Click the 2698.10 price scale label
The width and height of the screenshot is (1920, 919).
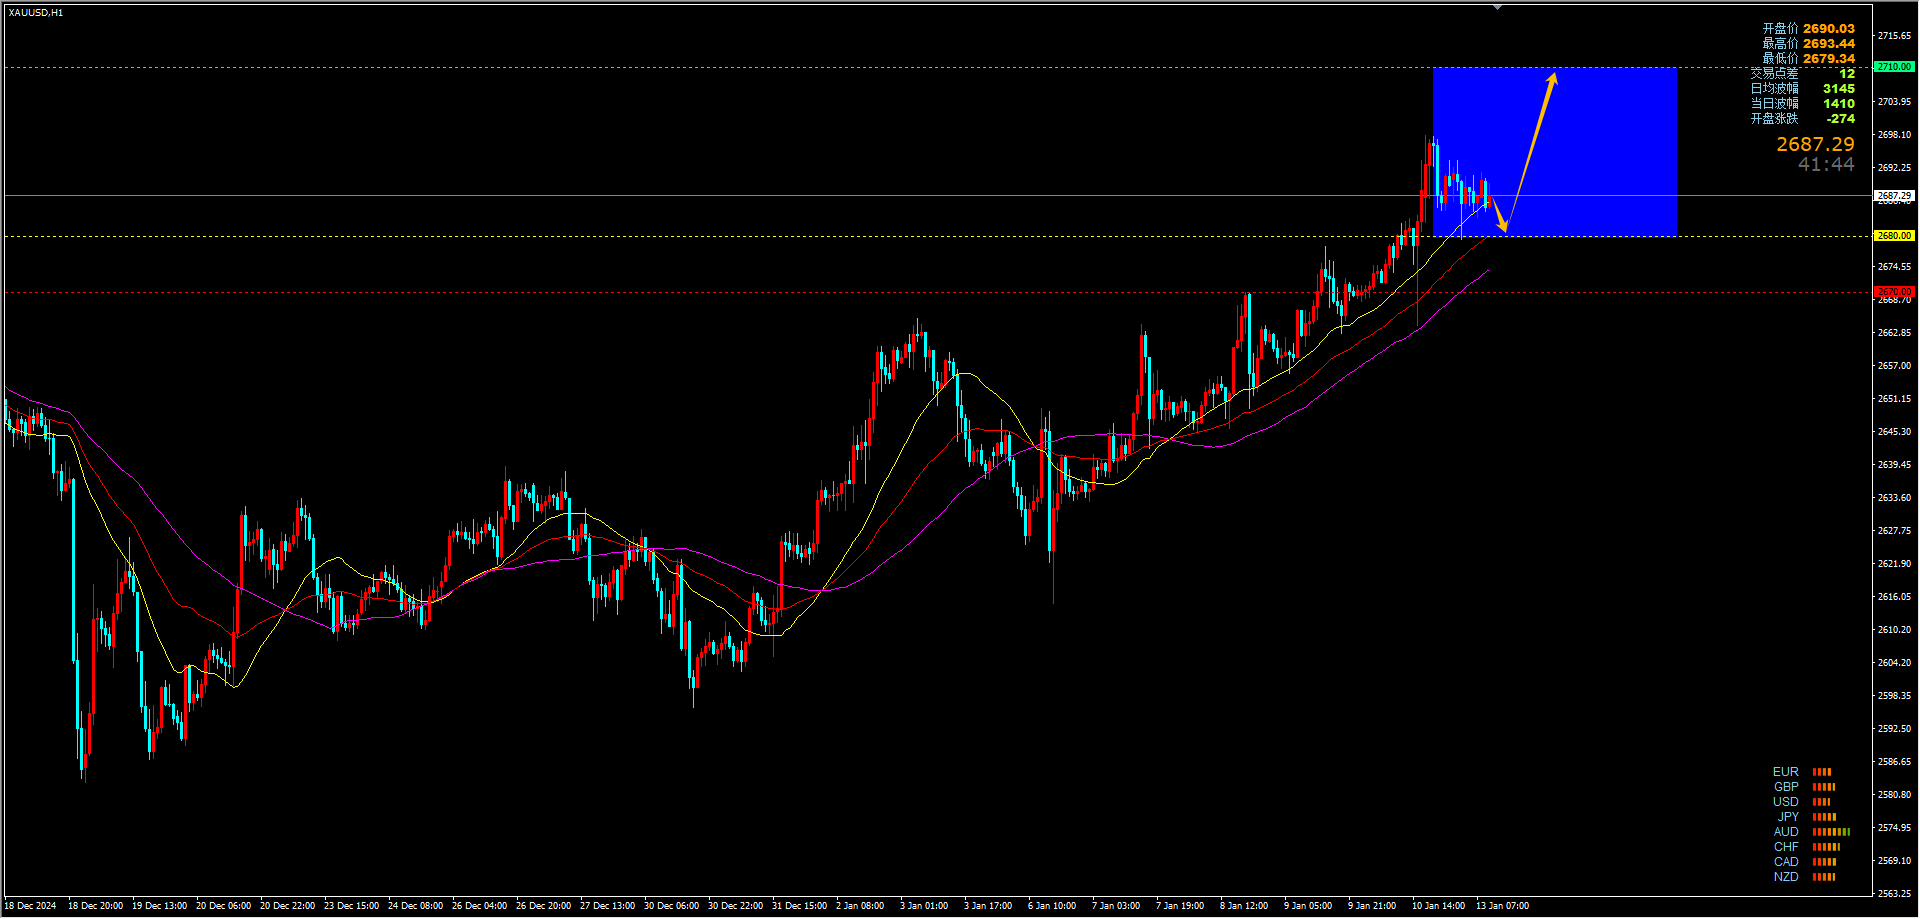pos(1894,135)
